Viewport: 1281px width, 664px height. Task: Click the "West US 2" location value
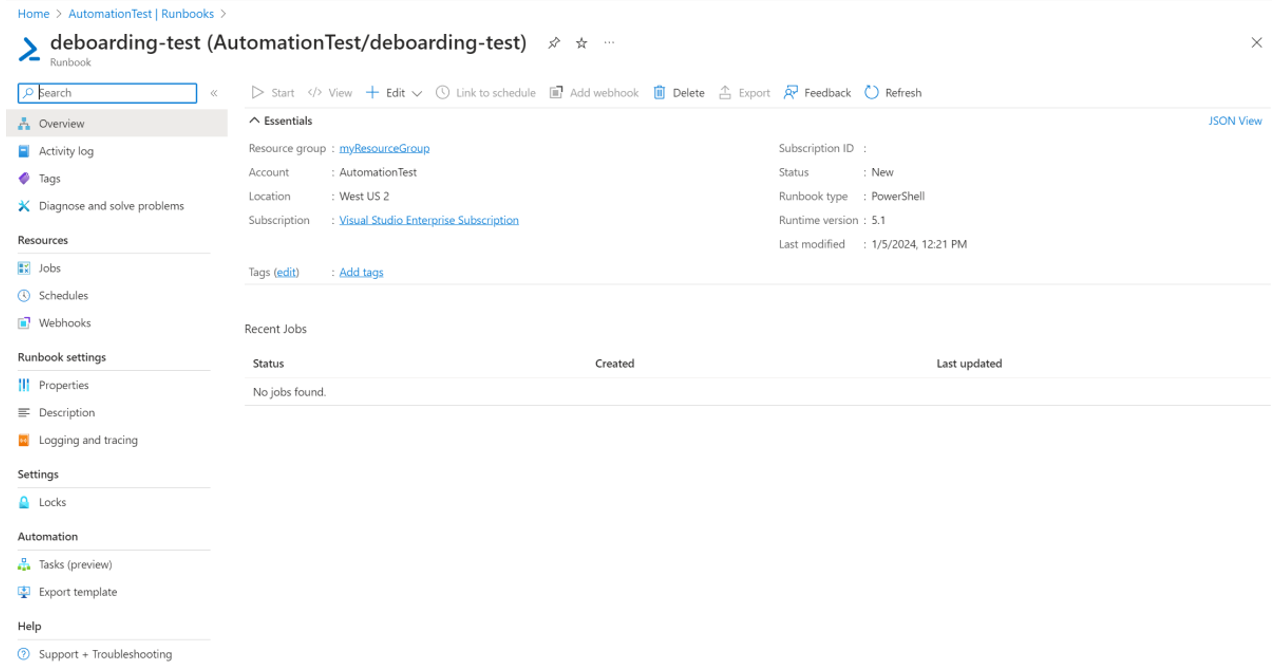(x=364, y=196)
